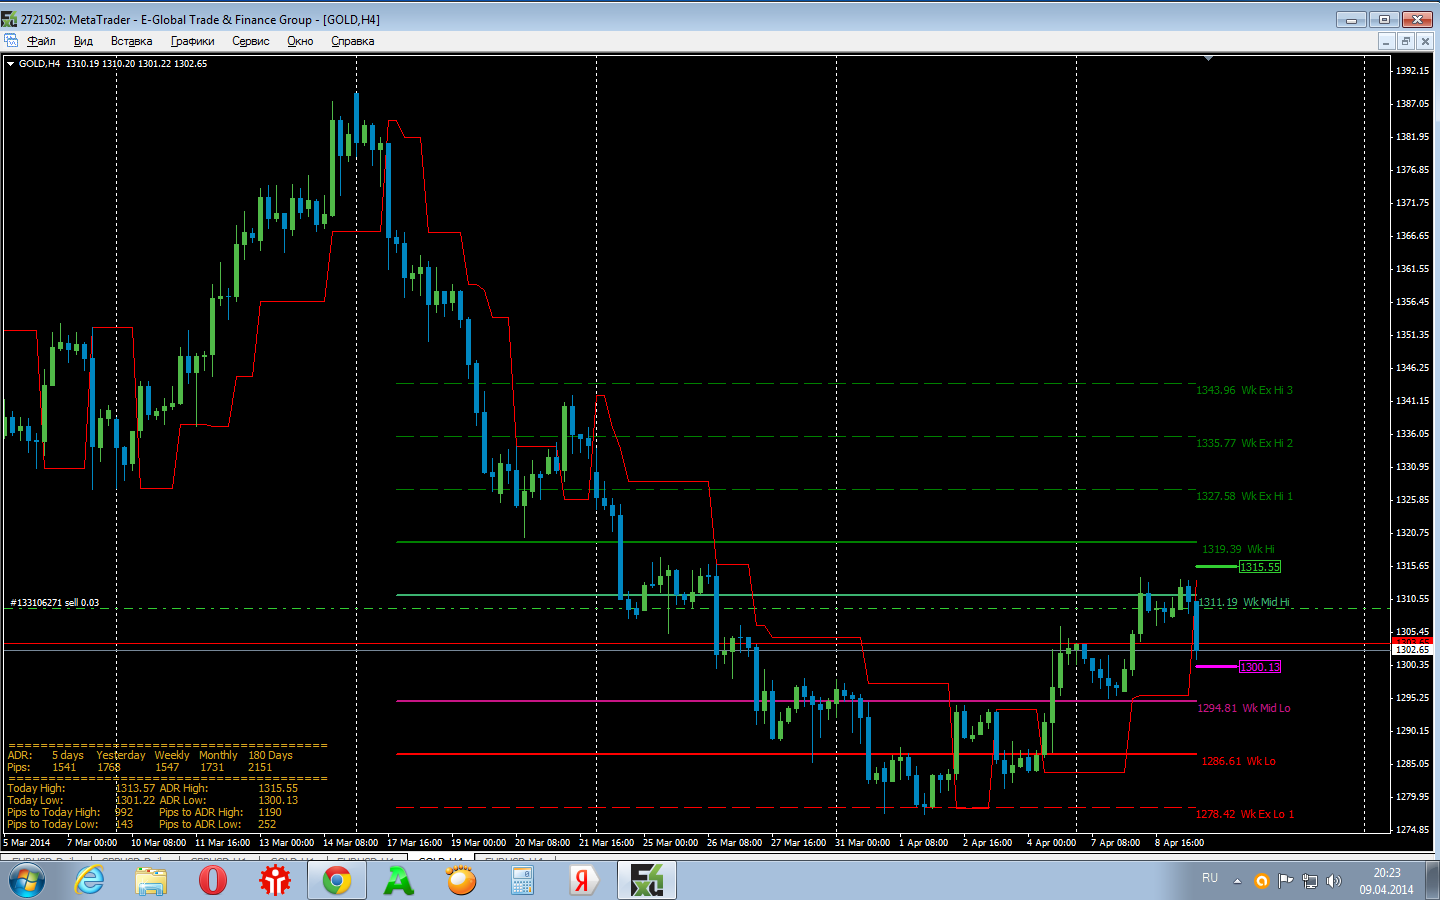The width and height of the screenshot is (1440, 900).
Task: Open the Вставка menu
Action: (x=131, y=41)
